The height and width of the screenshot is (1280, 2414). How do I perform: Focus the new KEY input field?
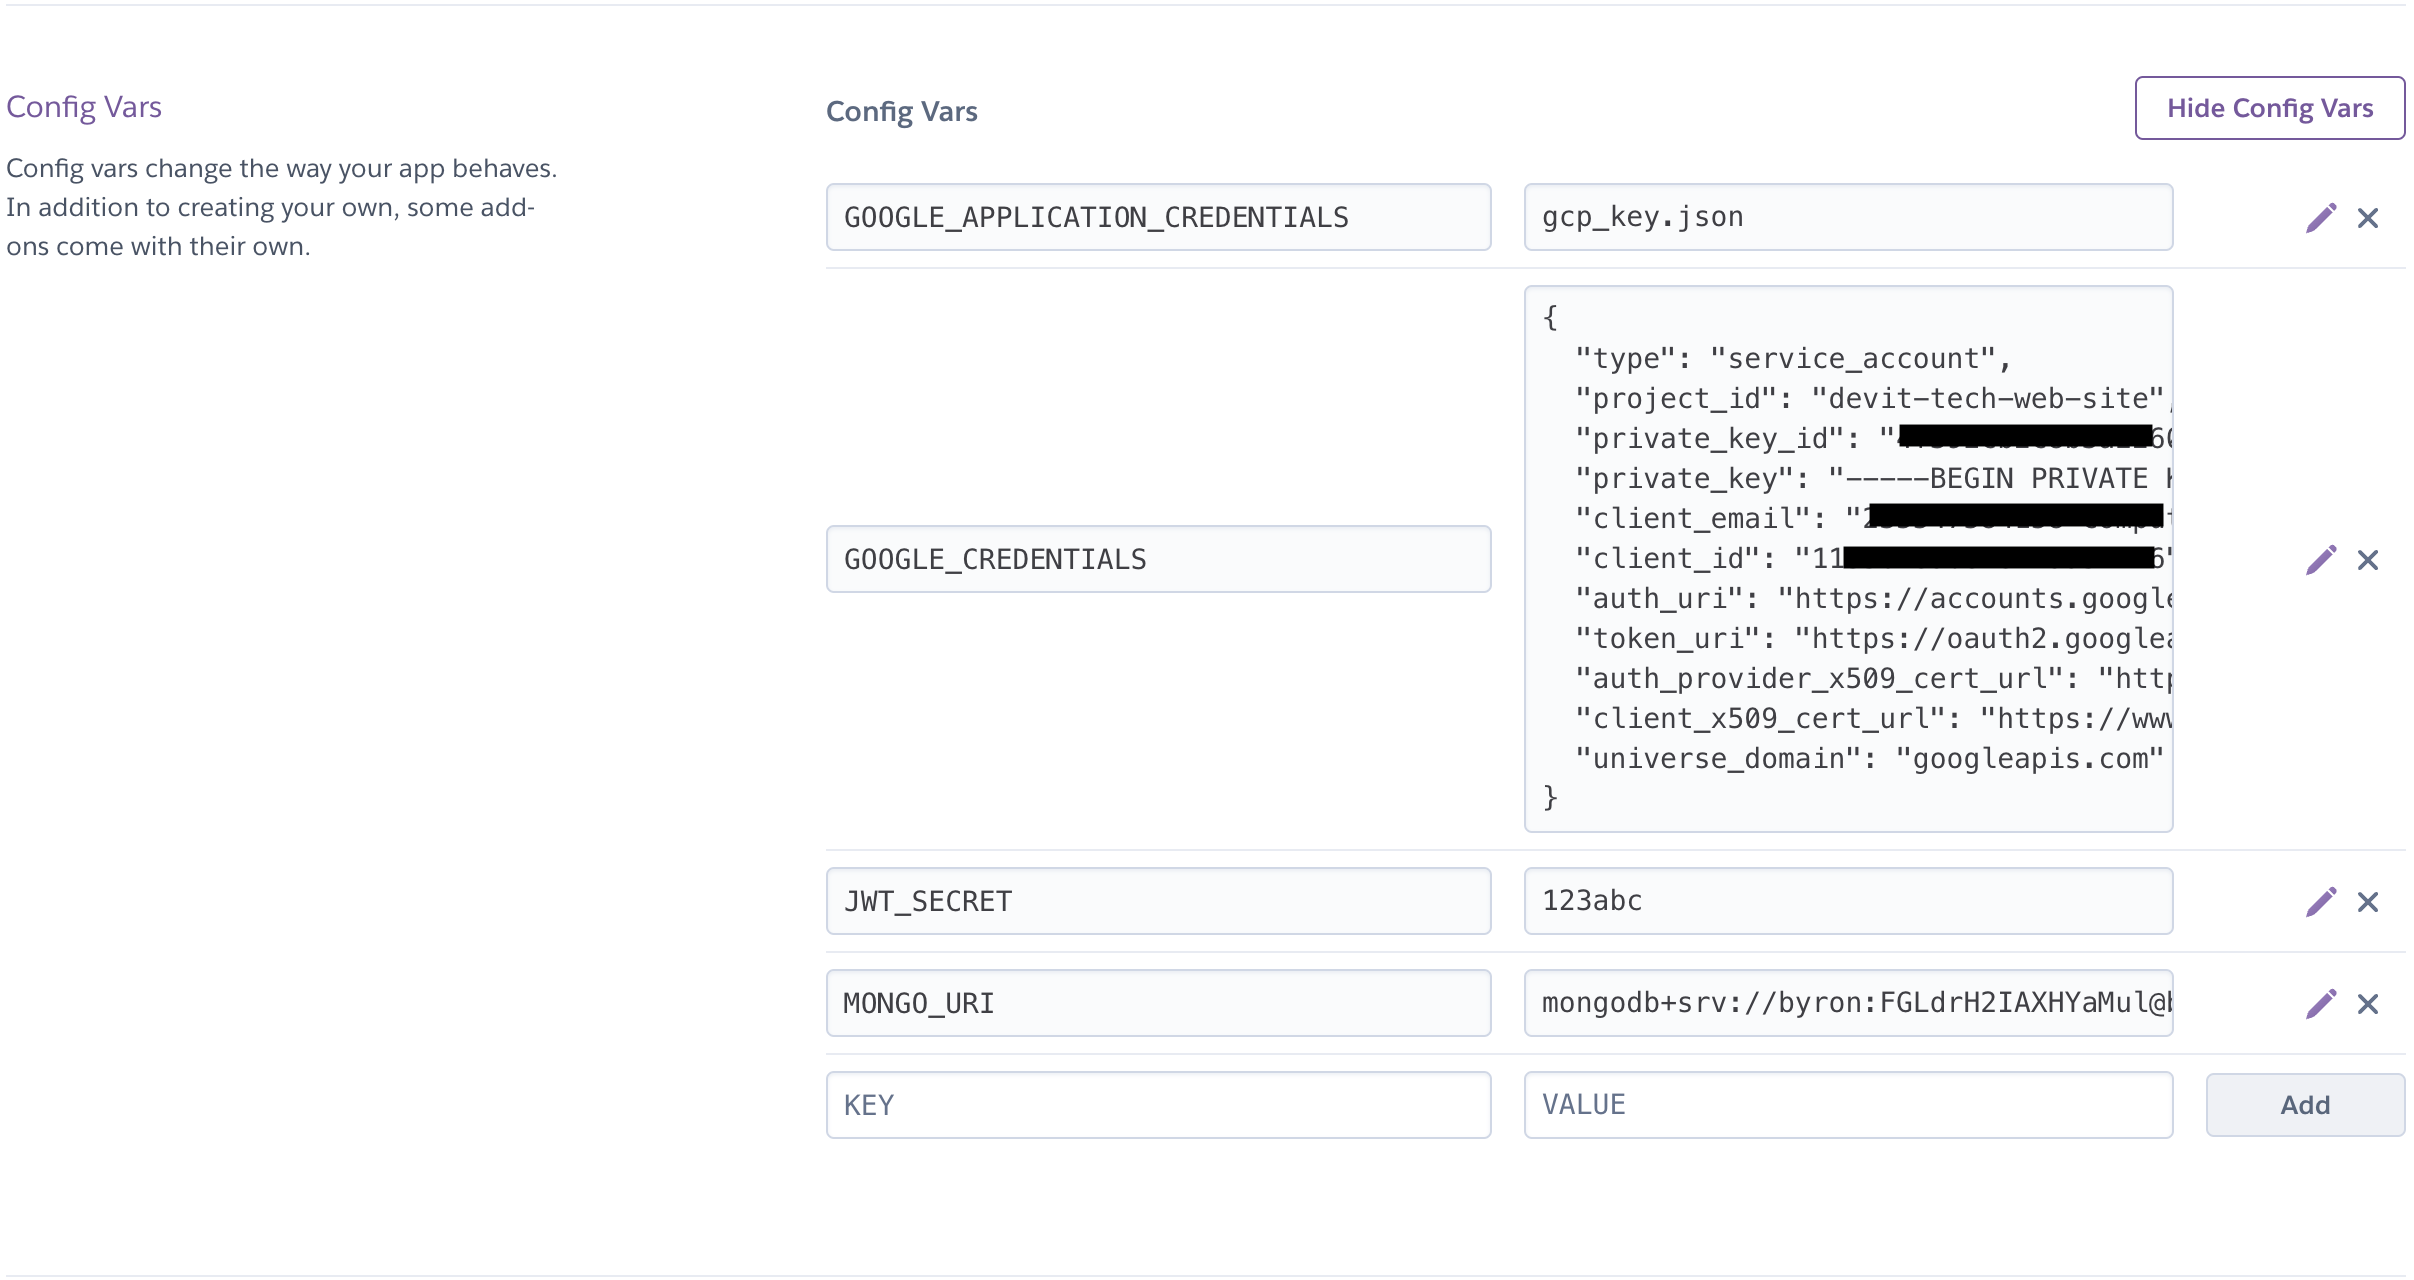coord(1158,1105)
